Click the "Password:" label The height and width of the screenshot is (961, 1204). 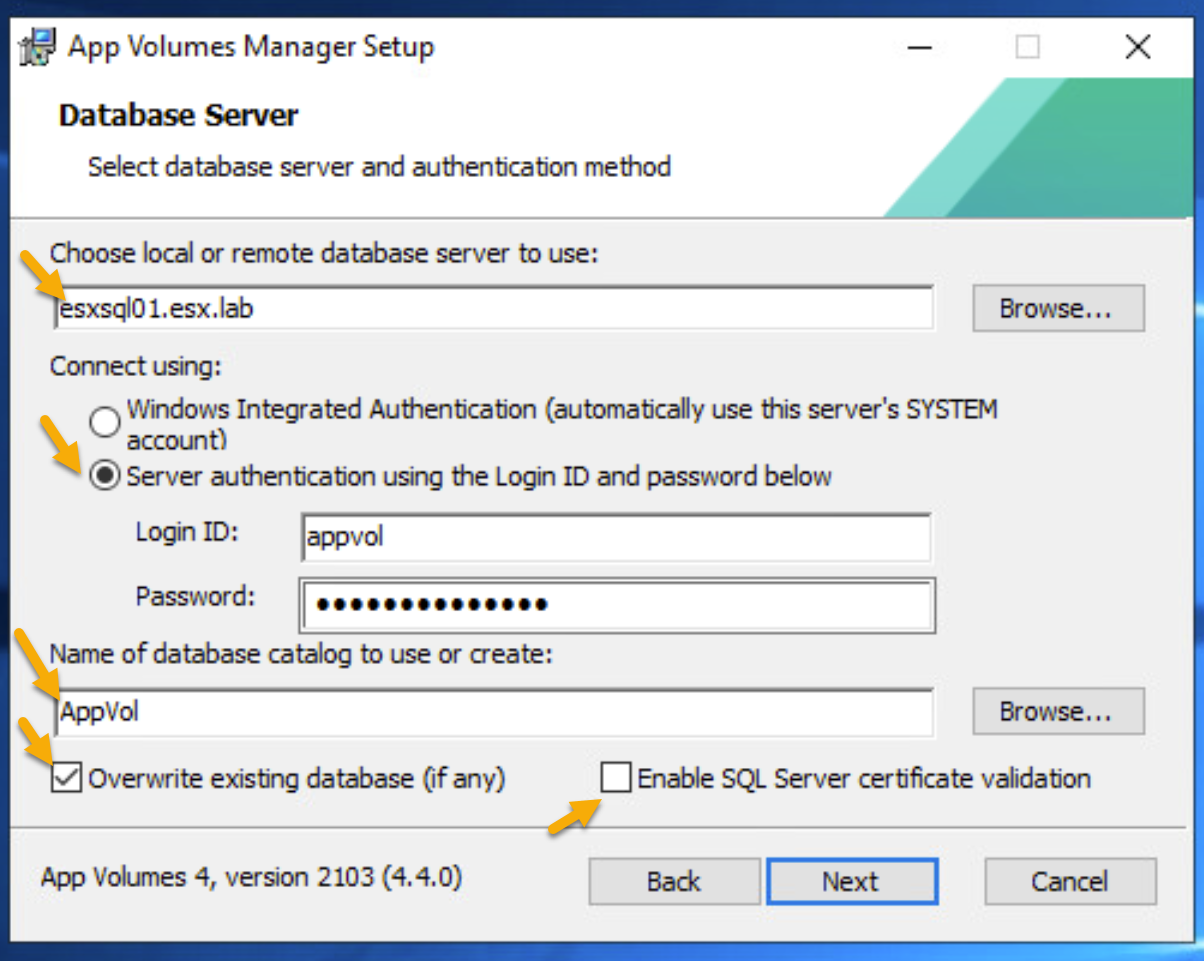[x=196, y=597]
